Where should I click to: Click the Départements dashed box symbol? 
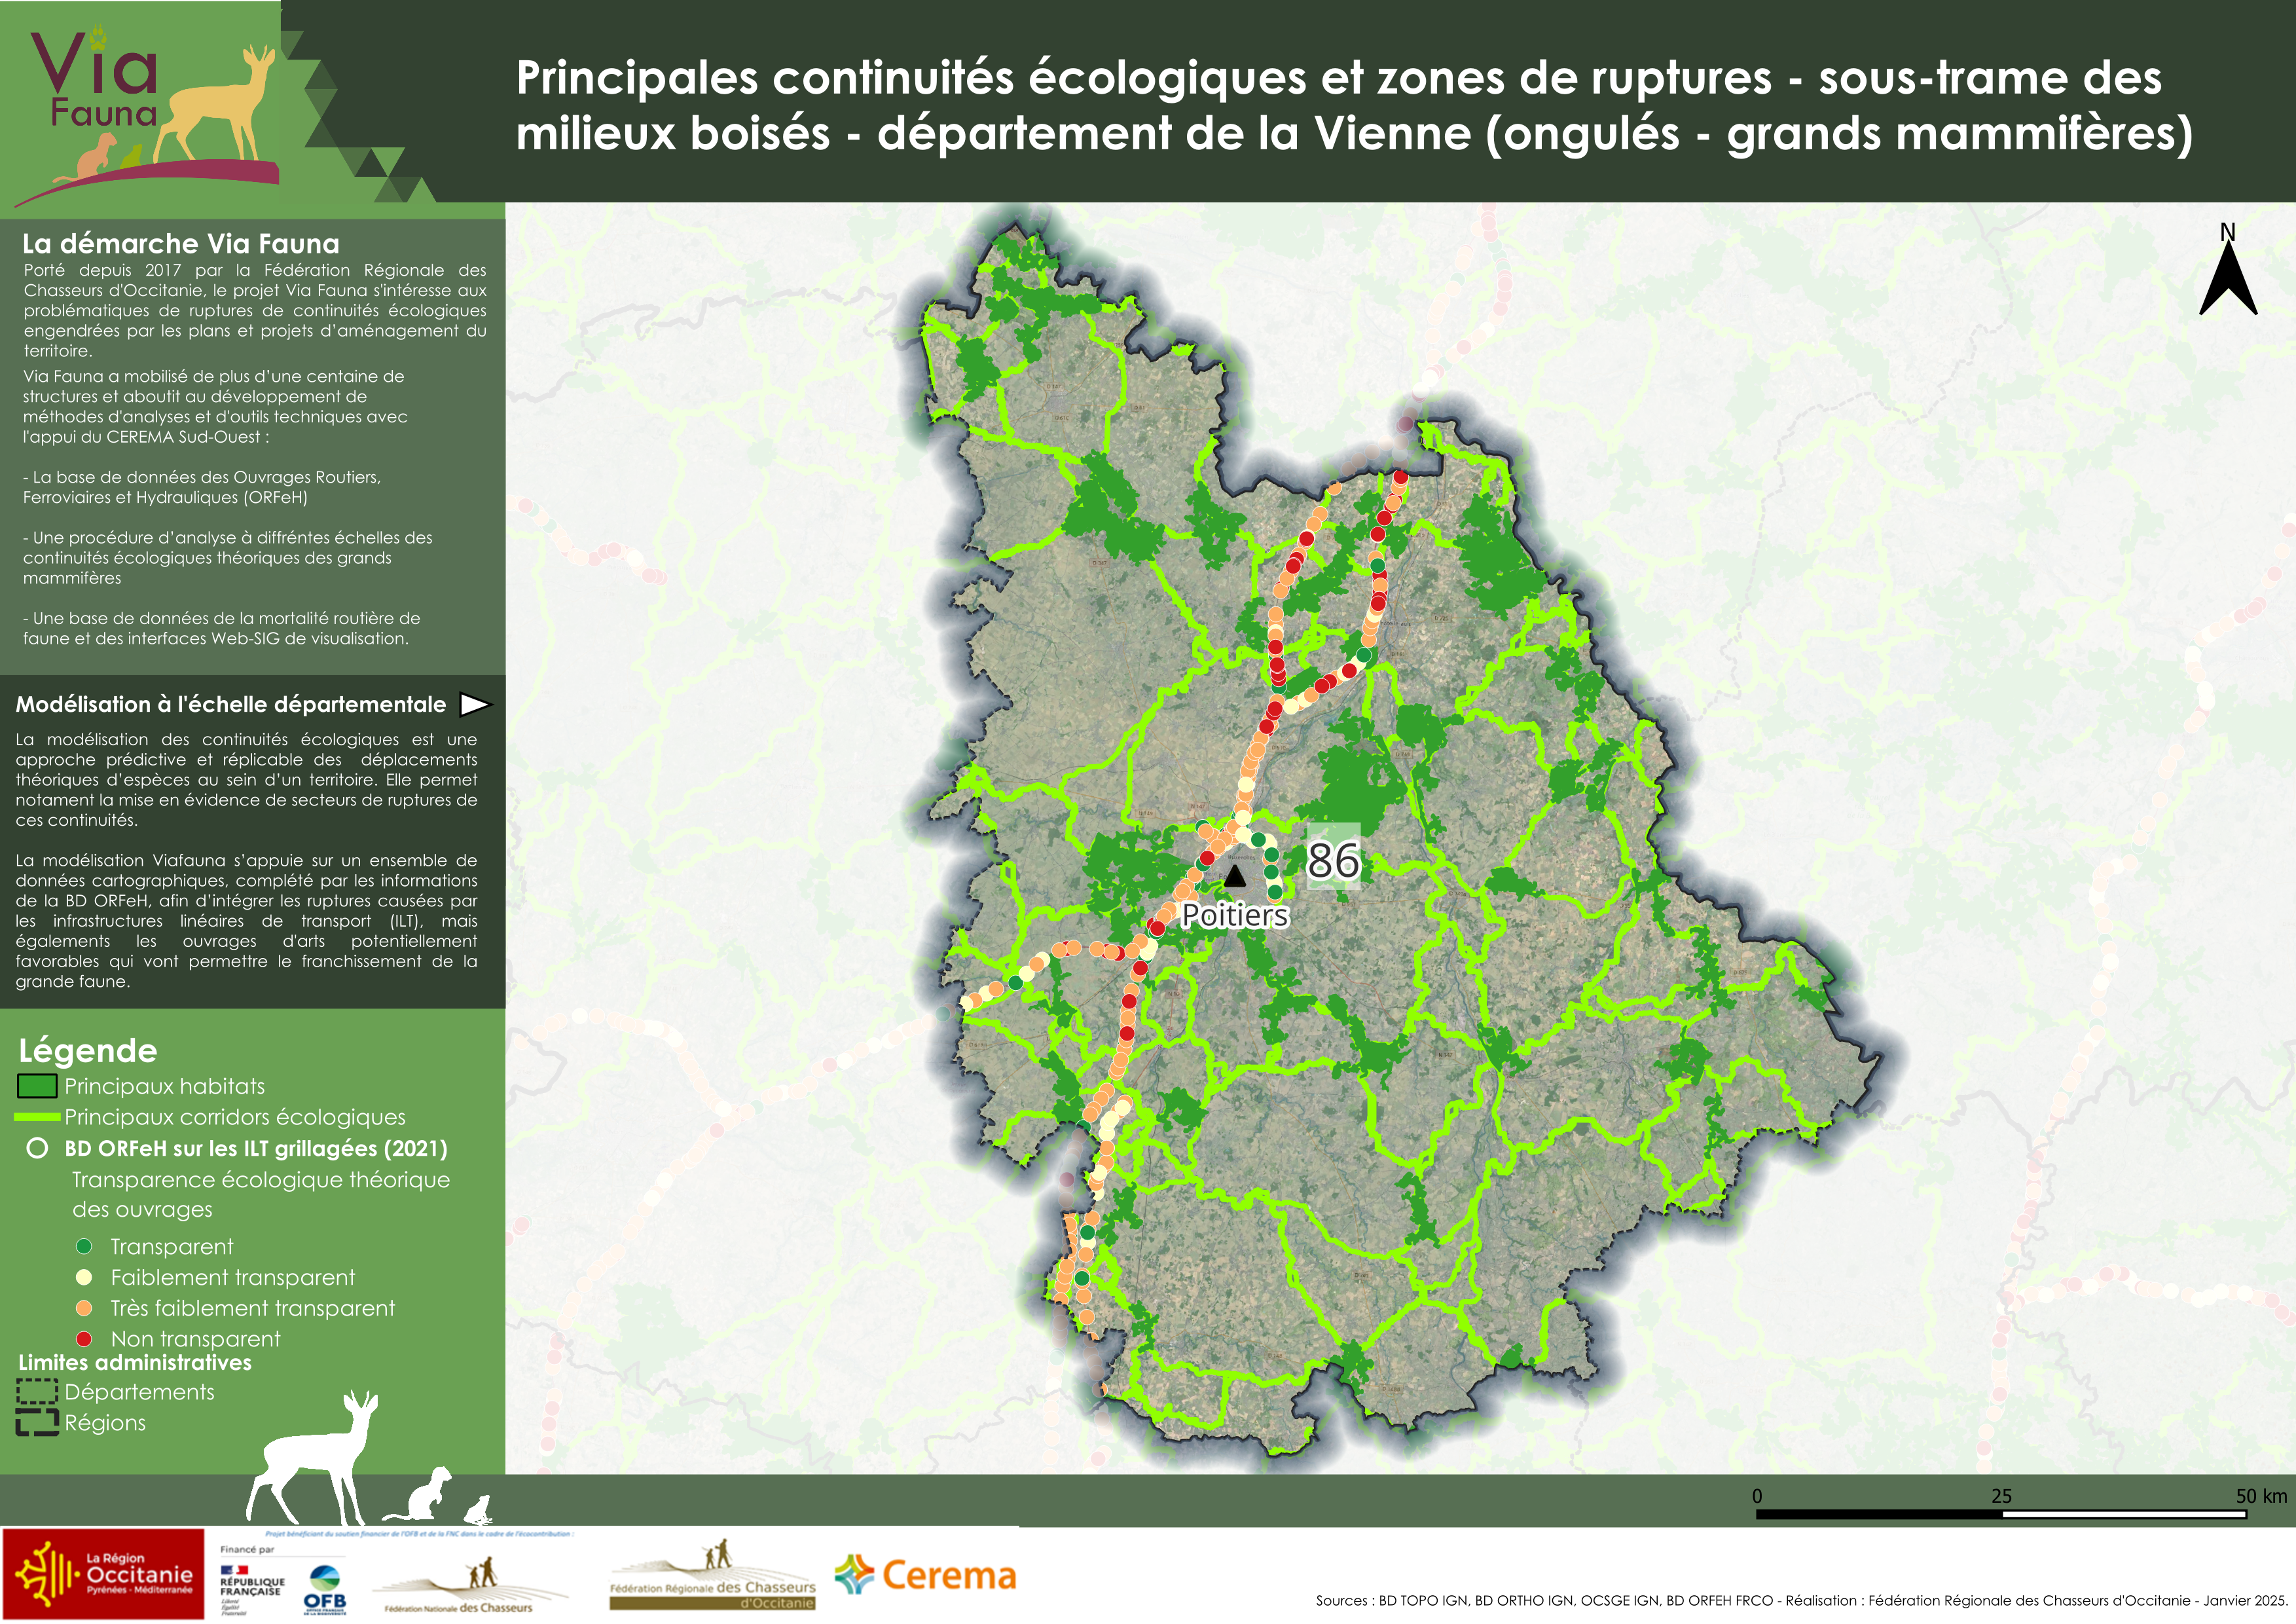[37, 1392]
